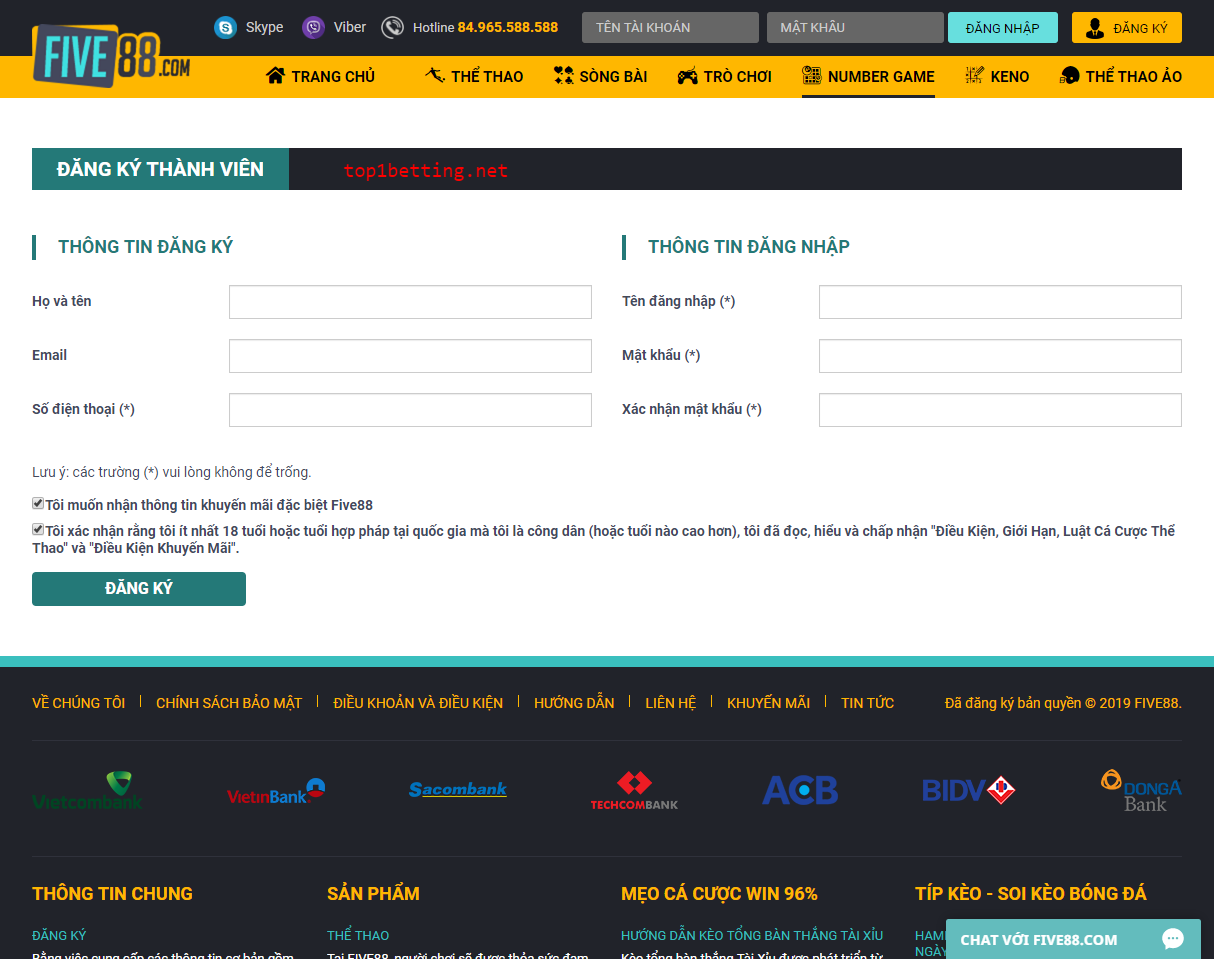Open Hướng Dẫn Kèo Tổng Bàn Thắng Tài Xỉu link

tap(752, 935)
